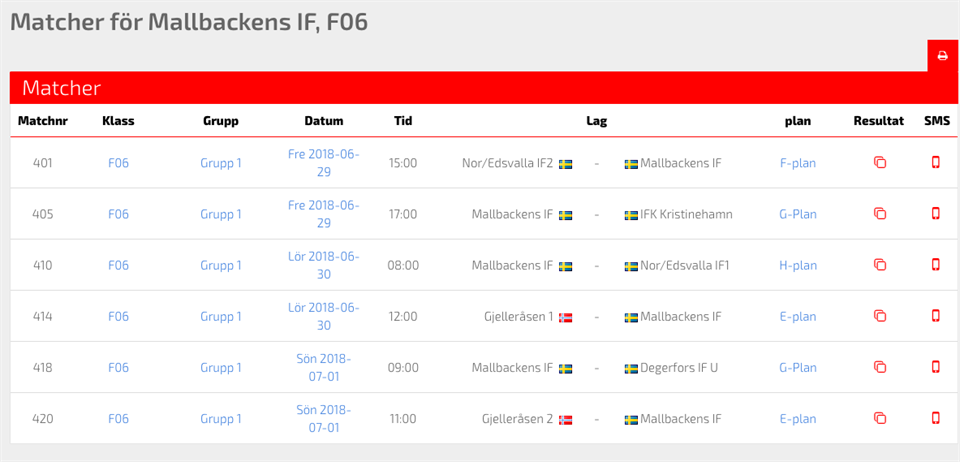This screenshot has height=462, width=960.
Task: Click SMS phone icon for match 418
Action: pos(936,367)
